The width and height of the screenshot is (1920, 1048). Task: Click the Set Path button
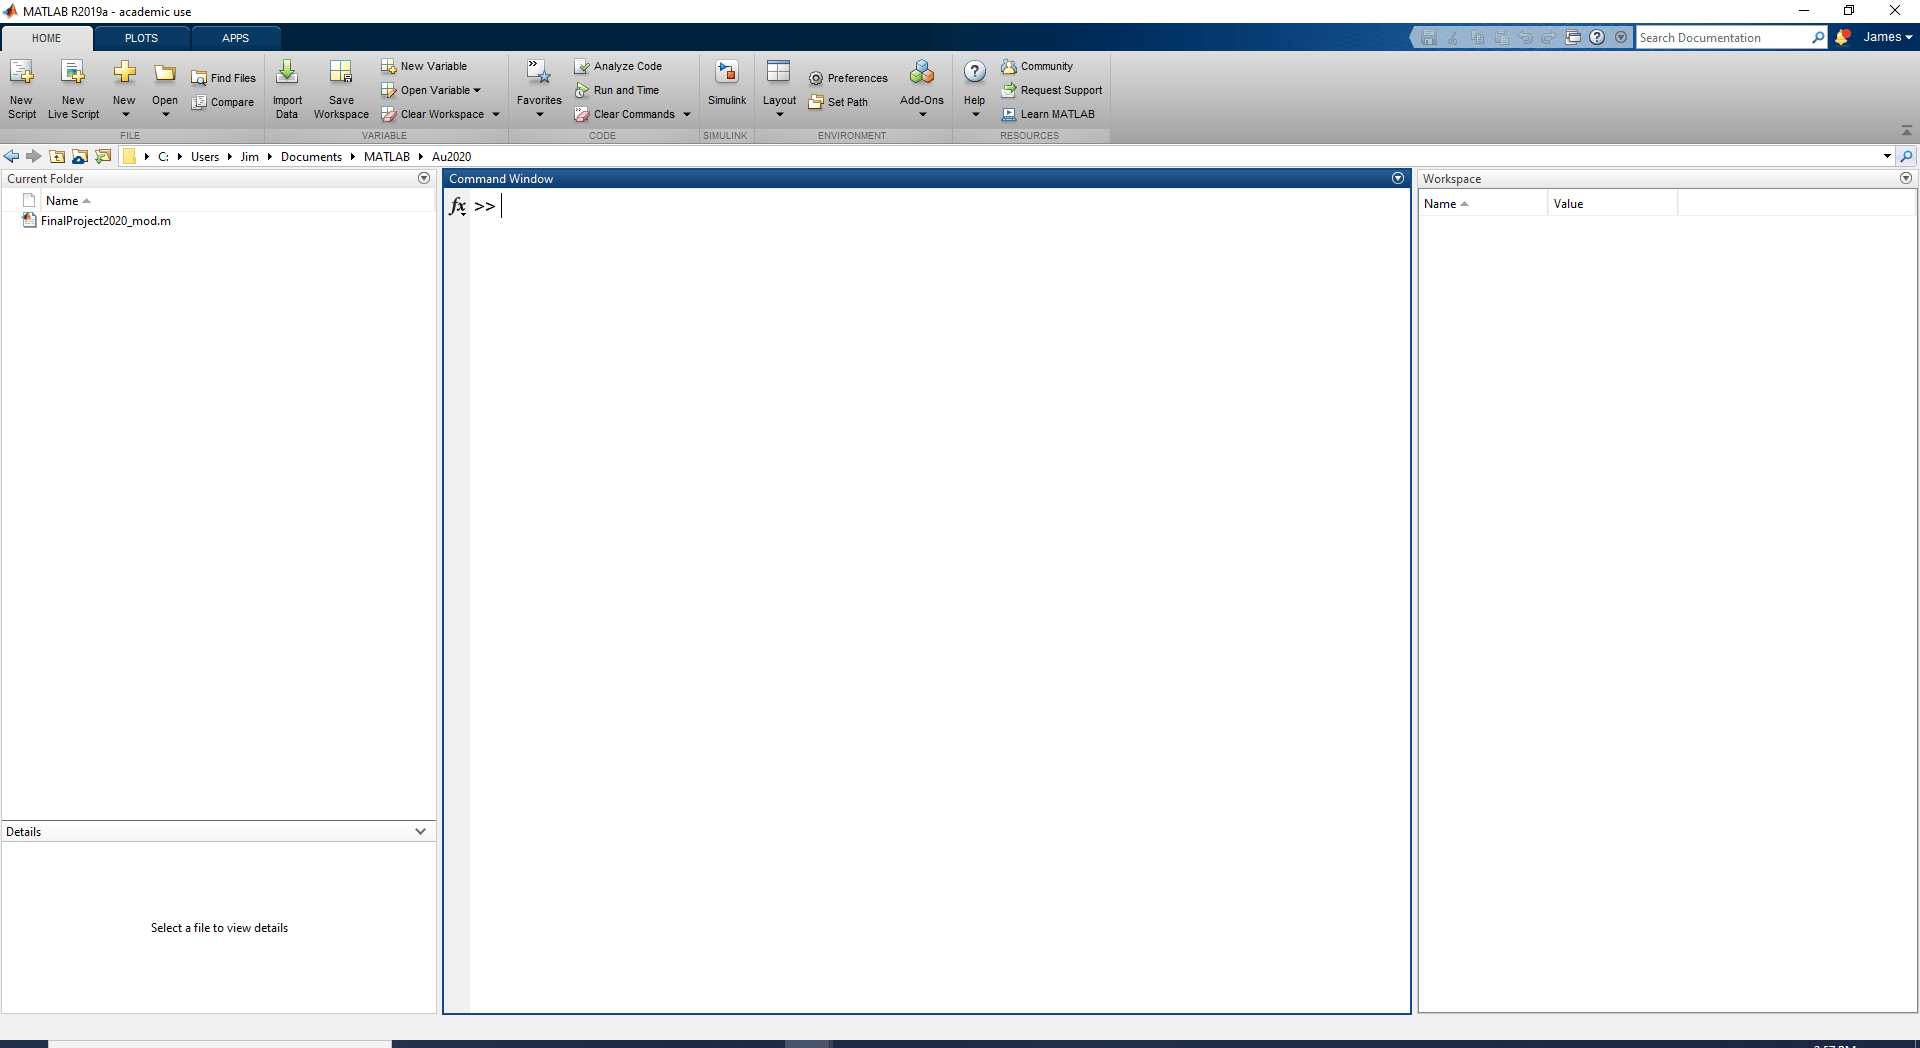(x=840, y=102)
